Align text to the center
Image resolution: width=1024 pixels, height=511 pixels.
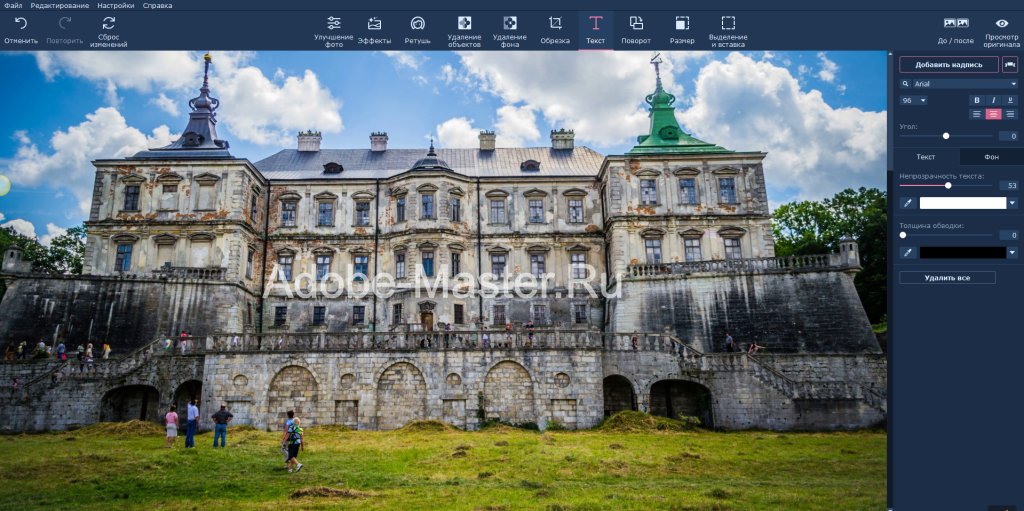[x=994, y=114]
